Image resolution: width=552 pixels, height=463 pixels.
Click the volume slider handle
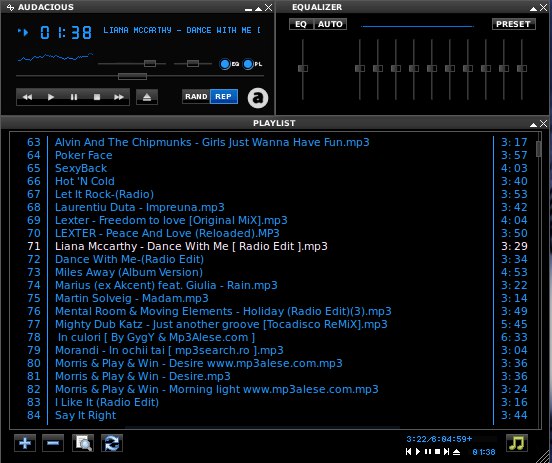pos(150,64)
